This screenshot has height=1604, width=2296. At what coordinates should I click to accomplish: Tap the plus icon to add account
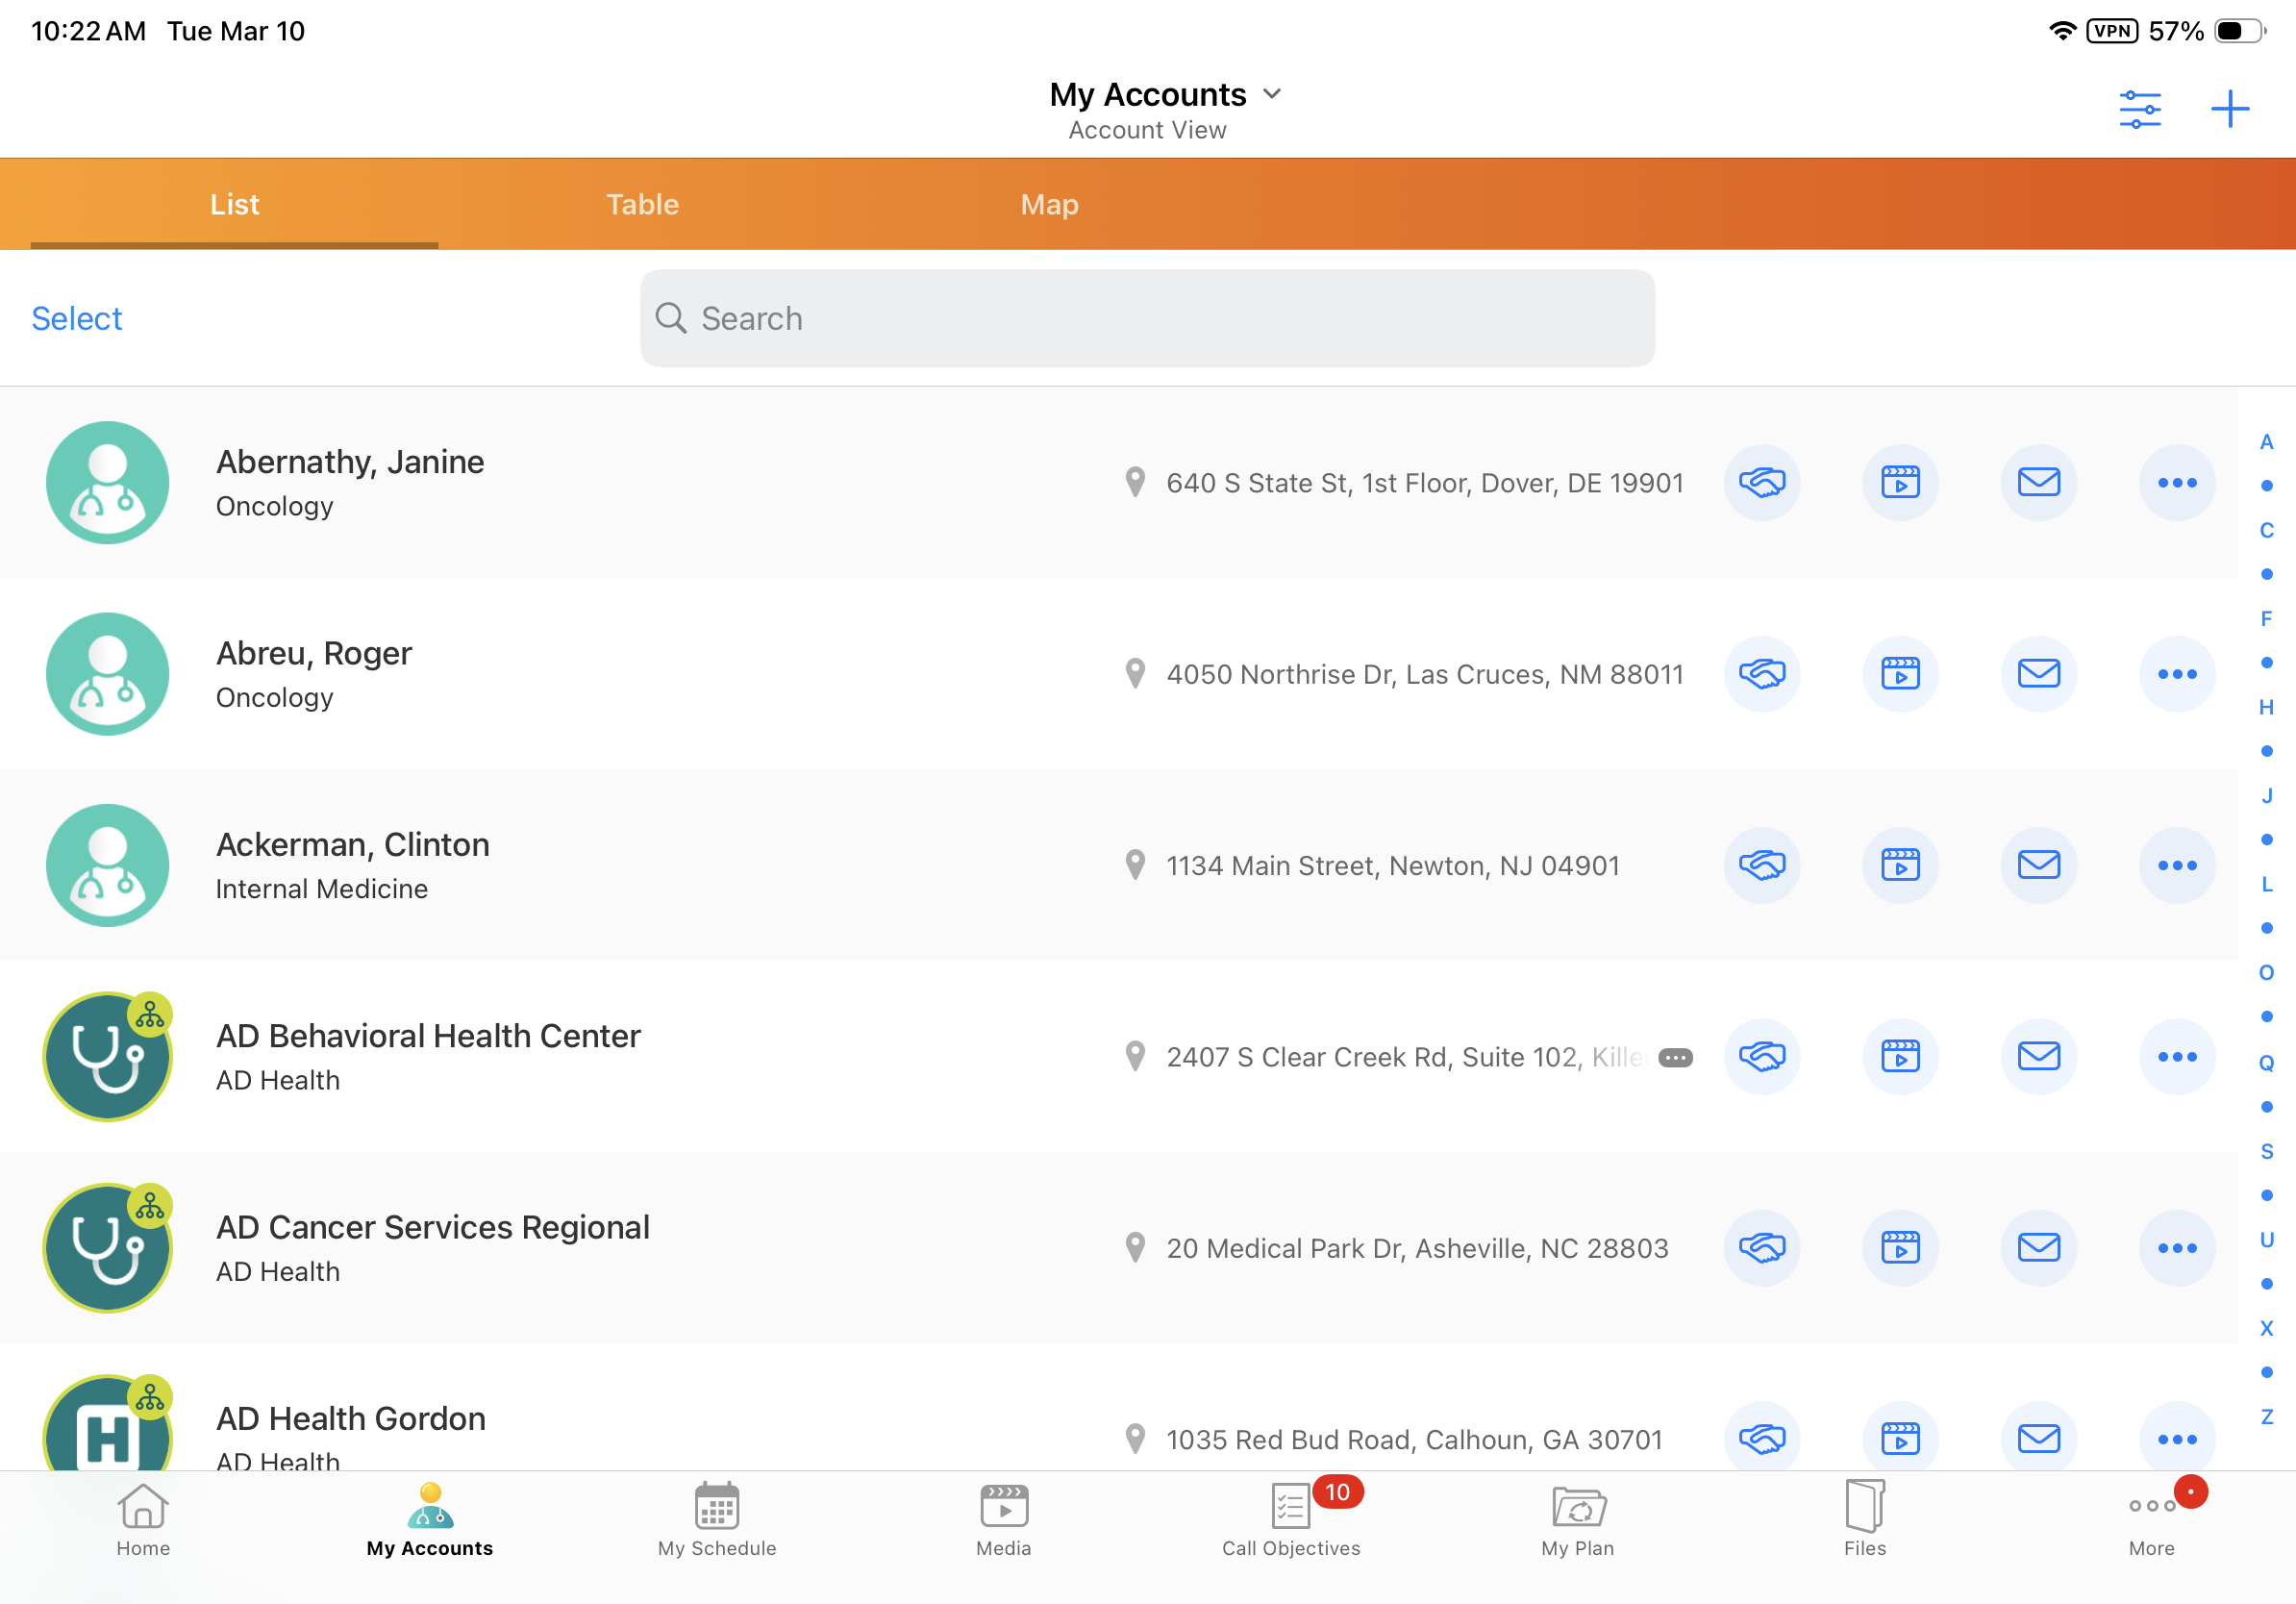[x=2229, y=109]
